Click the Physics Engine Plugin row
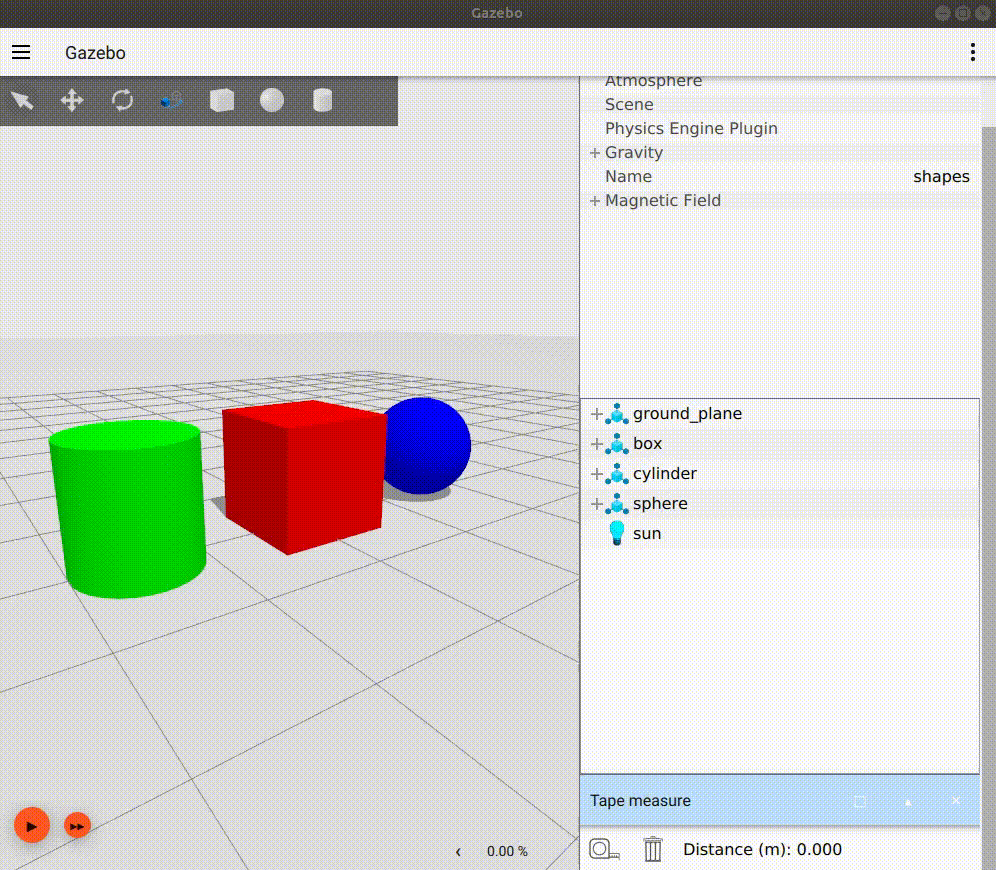 tap(780, 128)
